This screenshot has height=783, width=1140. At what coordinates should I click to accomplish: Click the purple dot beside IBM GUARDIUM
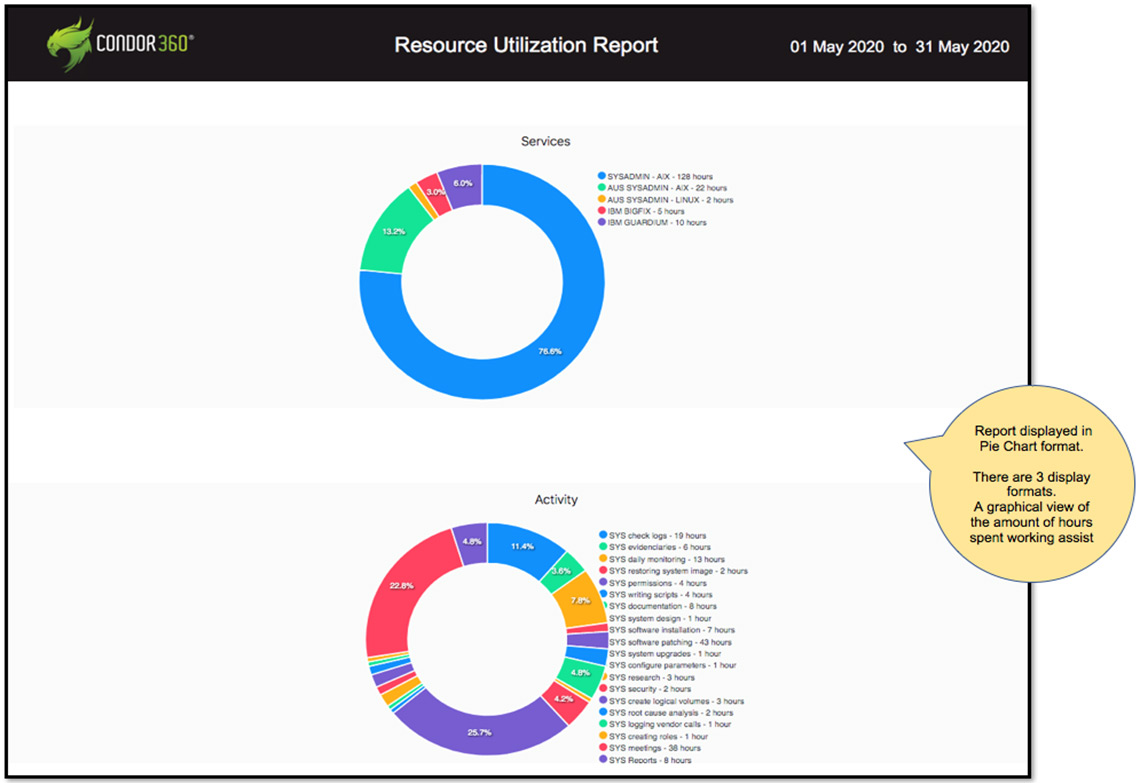[602, 223]
